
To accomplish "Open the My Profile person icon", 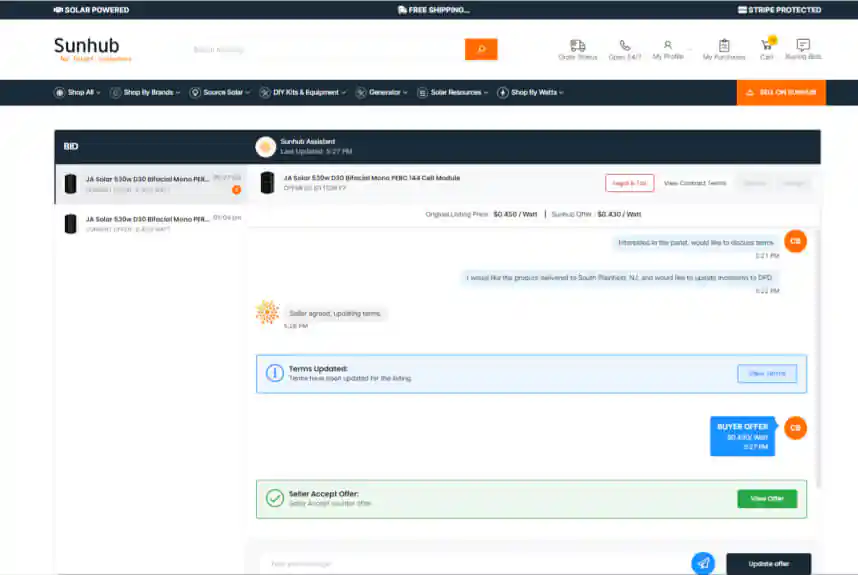I will 668,45.
